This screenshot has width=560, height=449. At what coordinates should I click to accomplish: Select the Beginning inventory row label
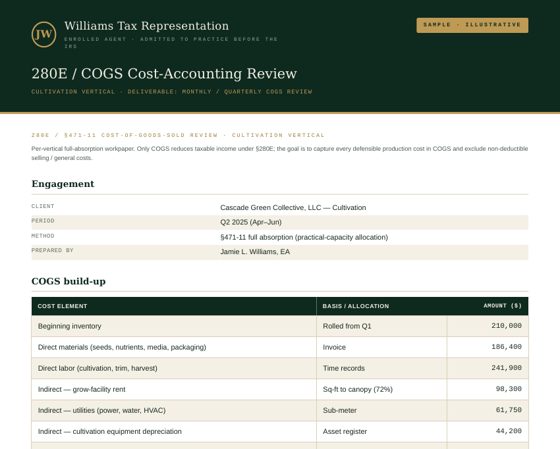tap(70, 326)
